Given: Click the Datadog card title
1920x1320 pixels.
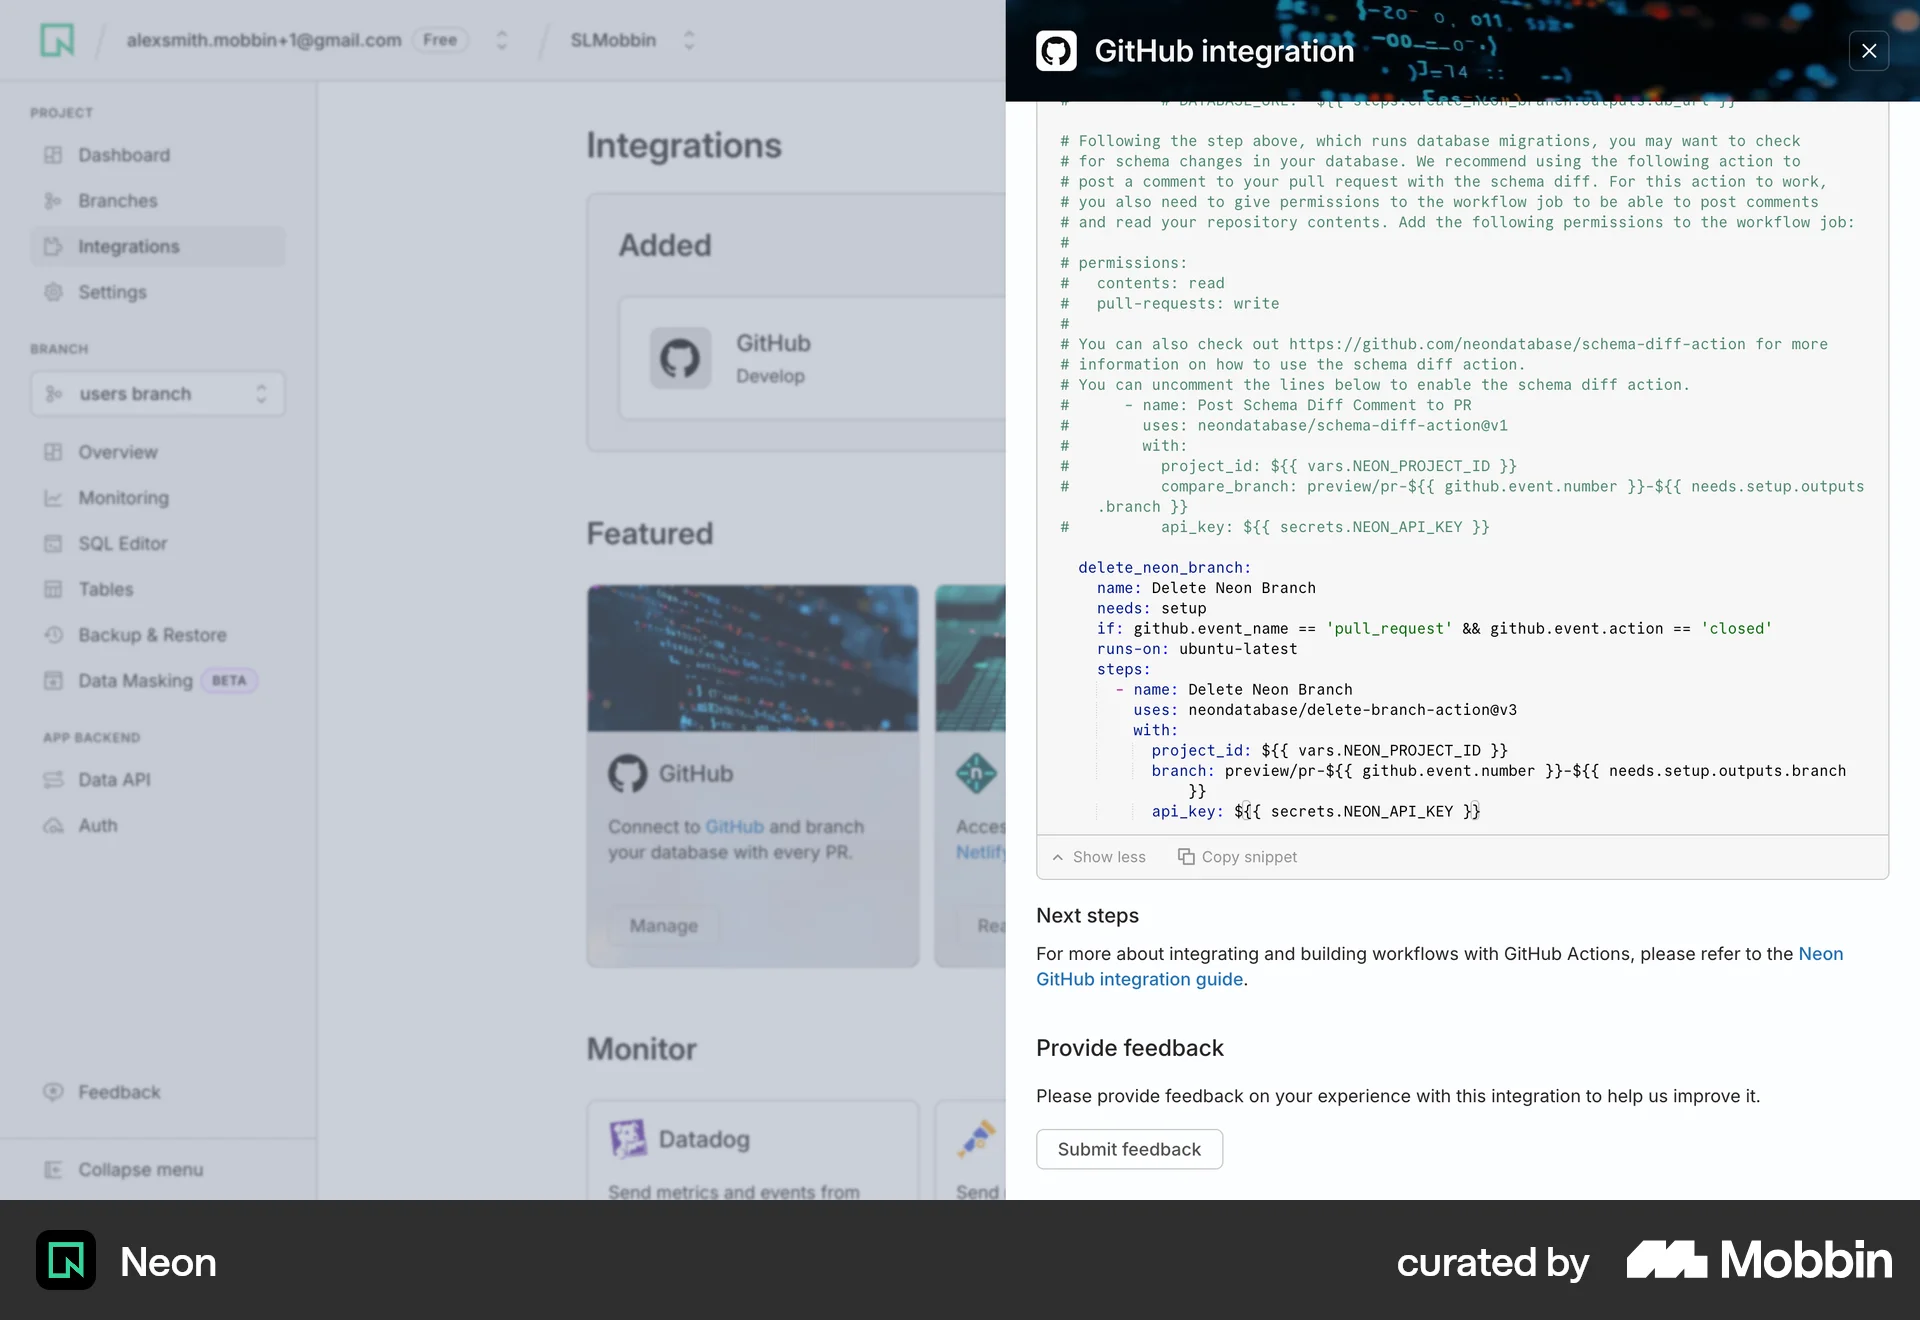Looking at the screenshot, I should click(704, 1139).
